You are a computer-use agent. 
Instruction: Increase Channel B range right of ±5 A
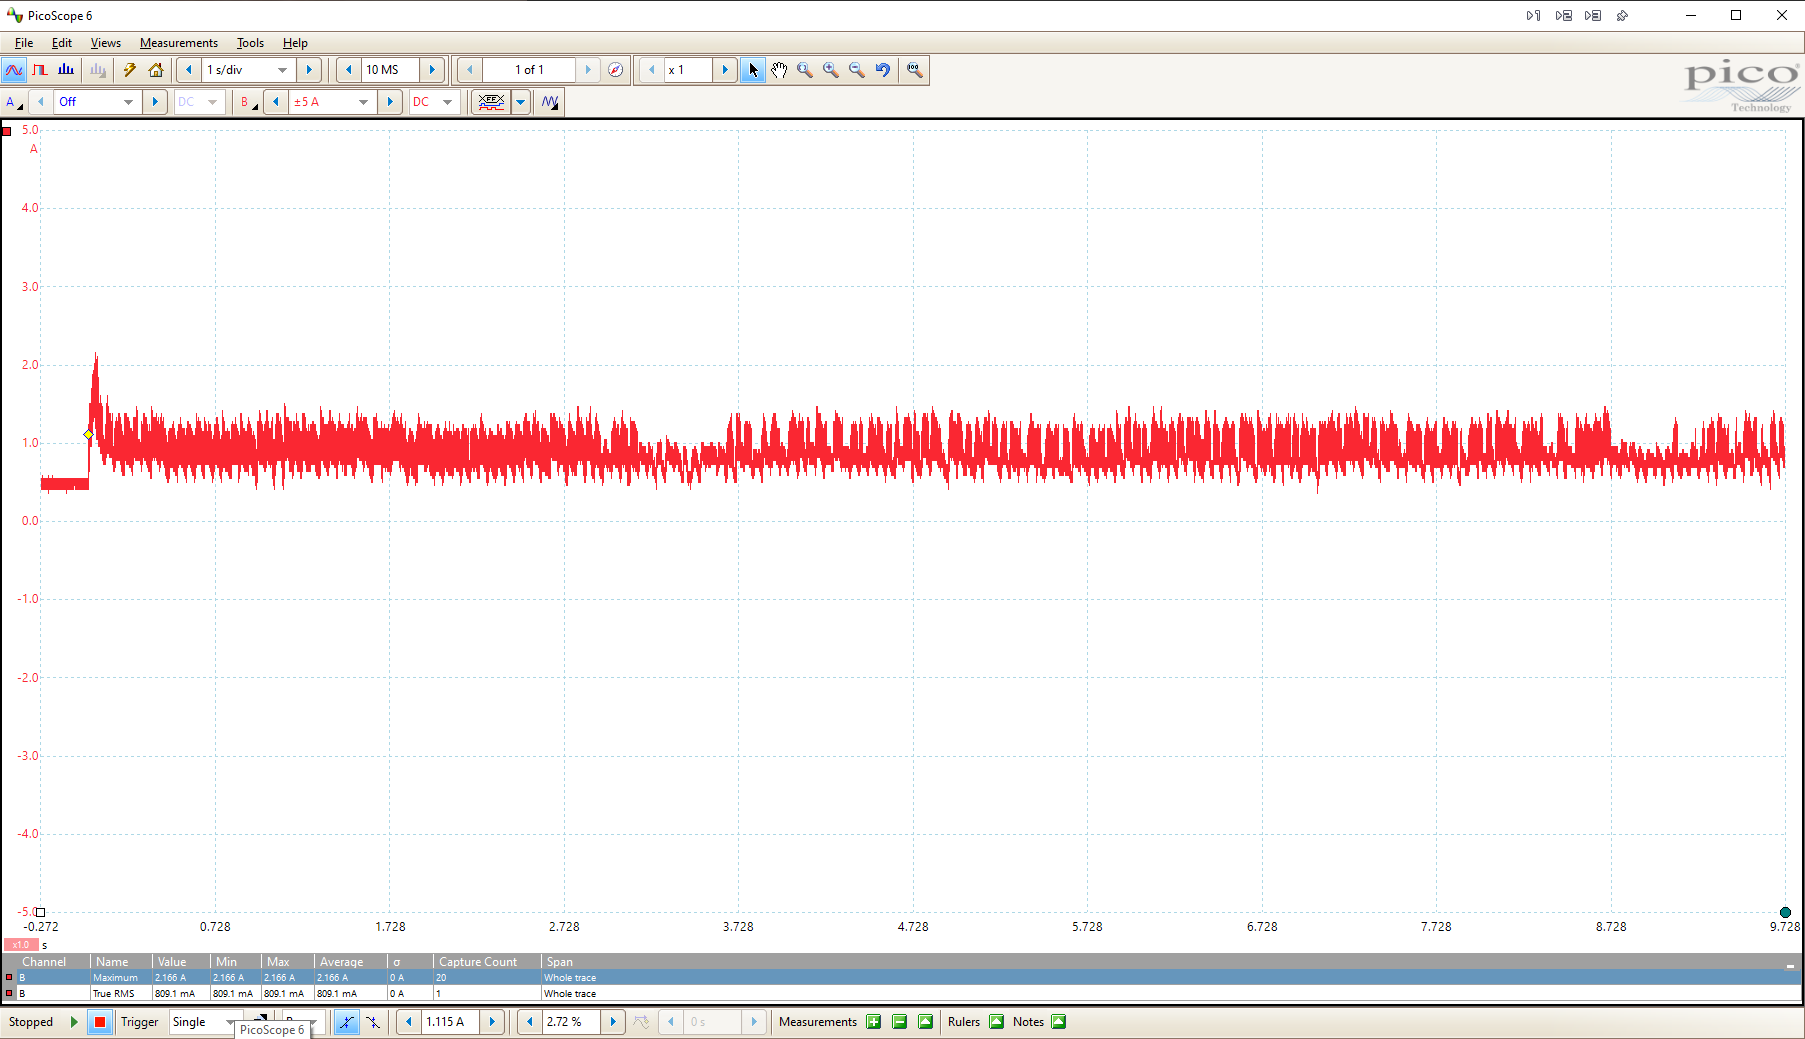390,102
